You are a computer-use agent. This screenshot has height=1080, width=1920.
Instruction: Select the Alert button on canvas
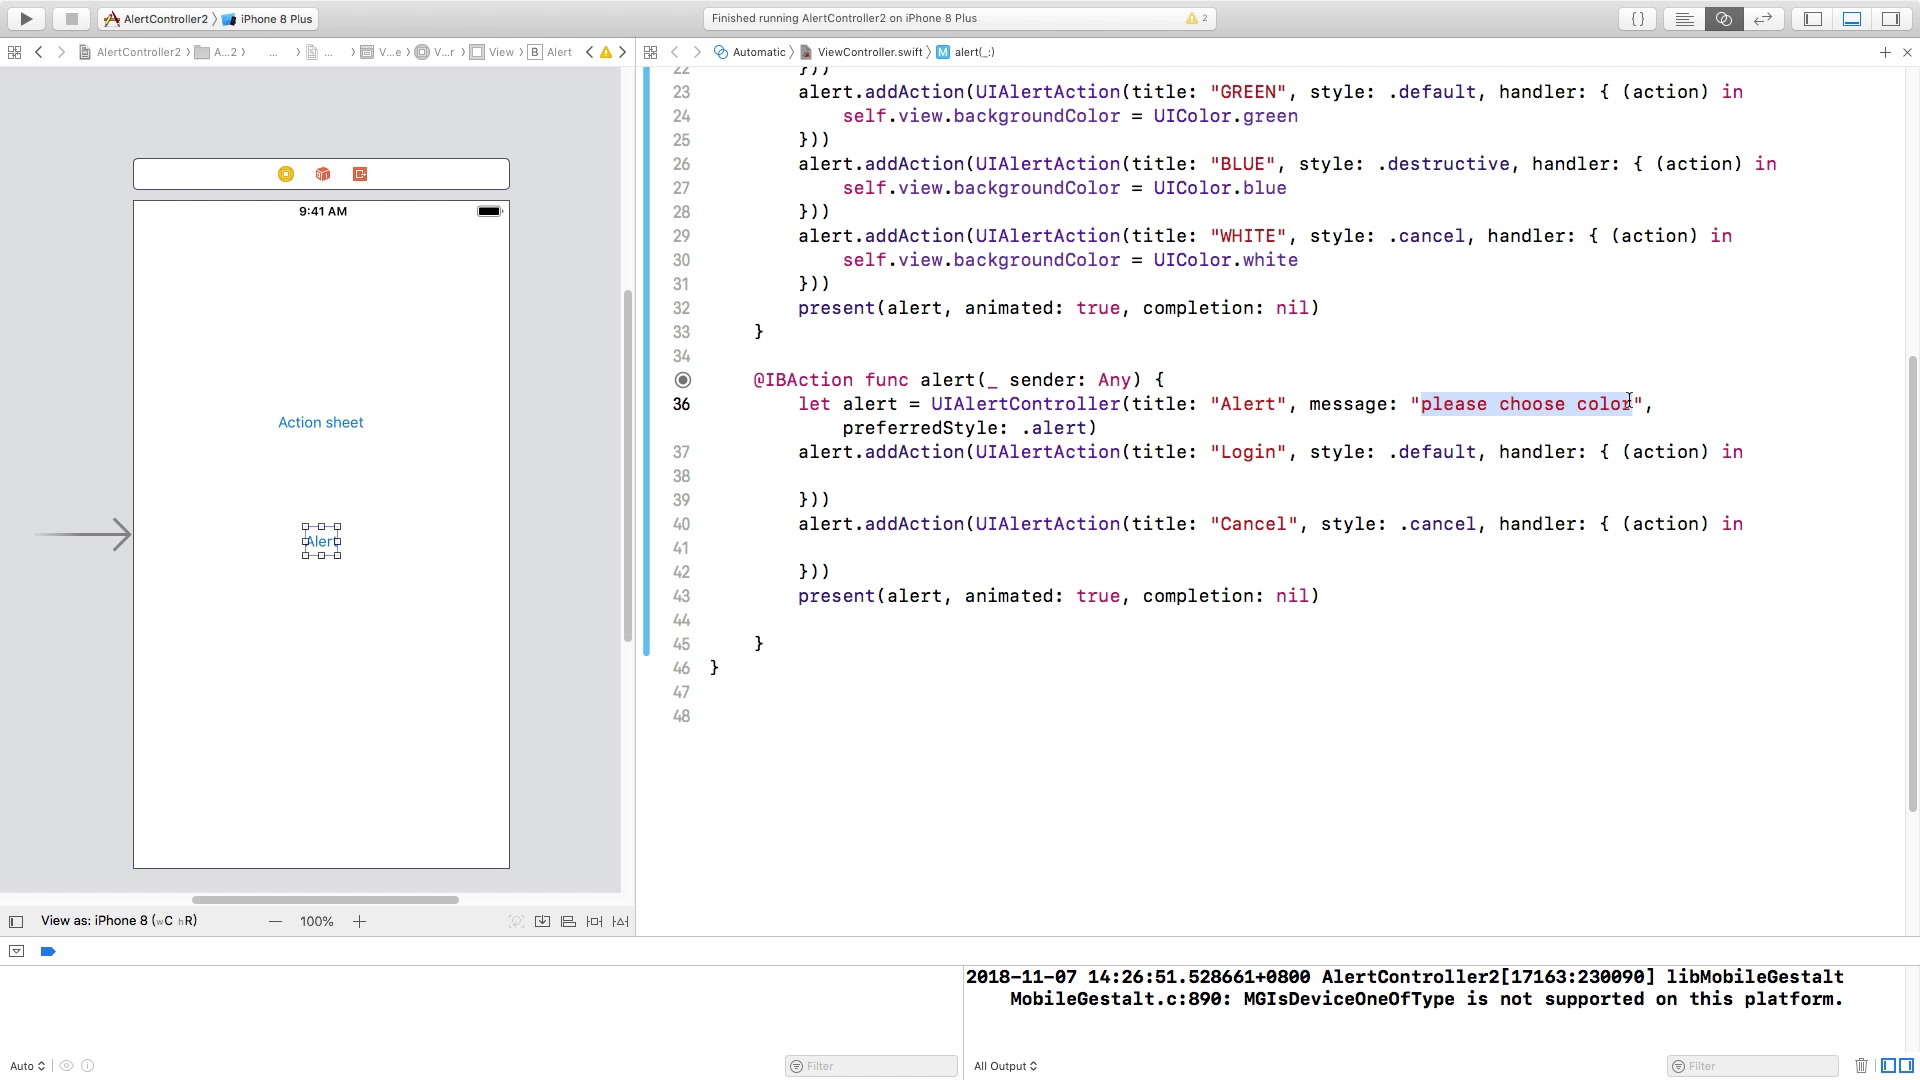coord(322,541)
